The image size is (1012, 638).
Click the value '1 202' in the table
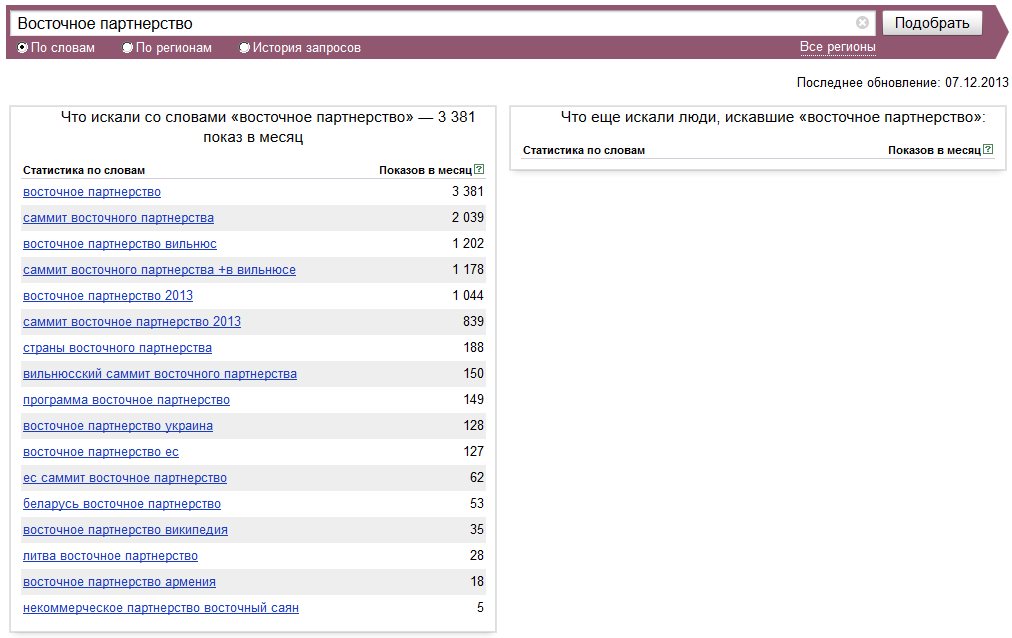468,243
